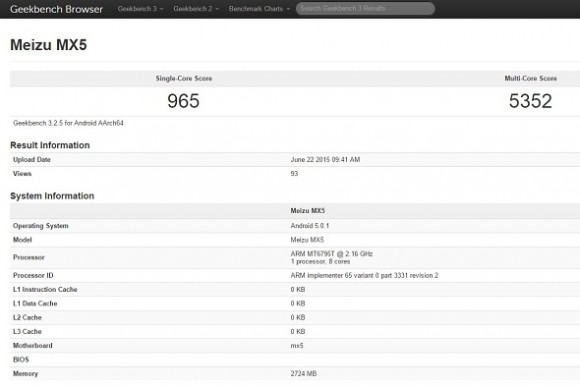580x388 pixels.
Task: Select the L2 Cache label
Action: click(27, 318)
